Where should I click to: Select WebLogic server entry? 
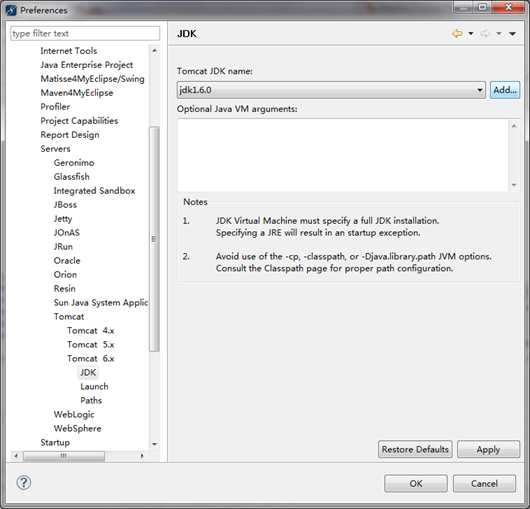[x=74, y=414]
